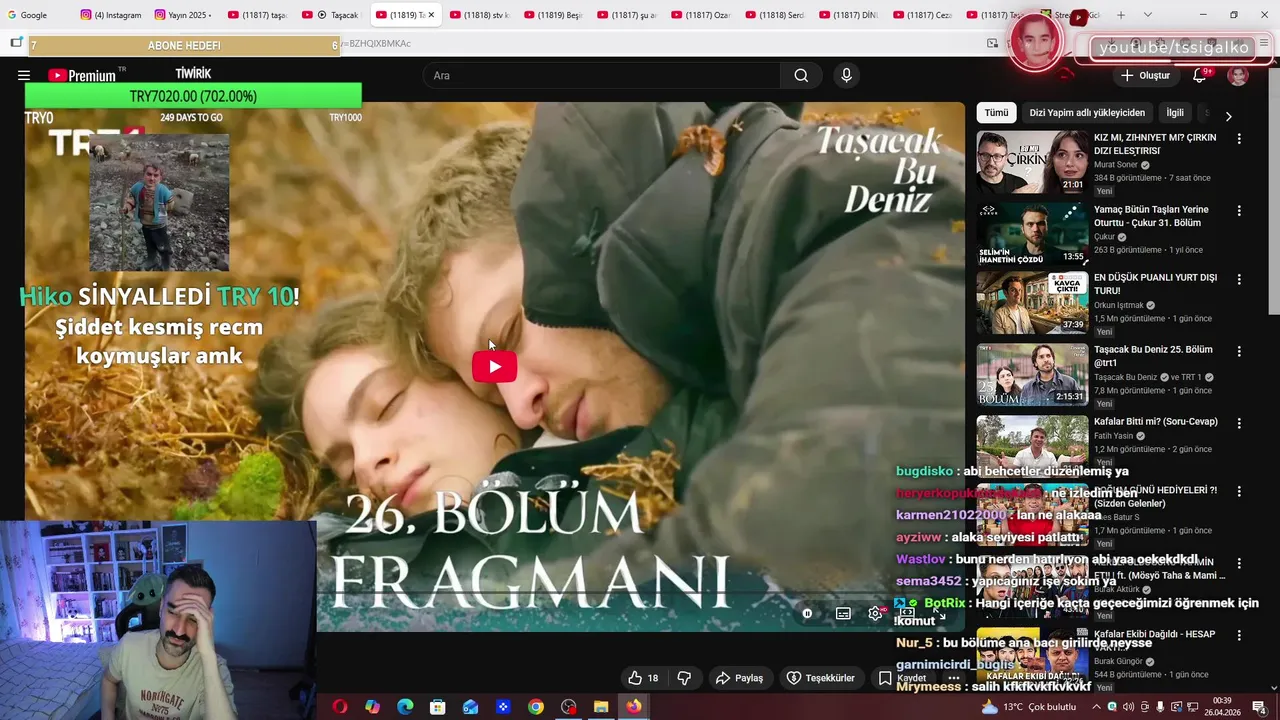Switch to the Instagram browser tab

111,15
